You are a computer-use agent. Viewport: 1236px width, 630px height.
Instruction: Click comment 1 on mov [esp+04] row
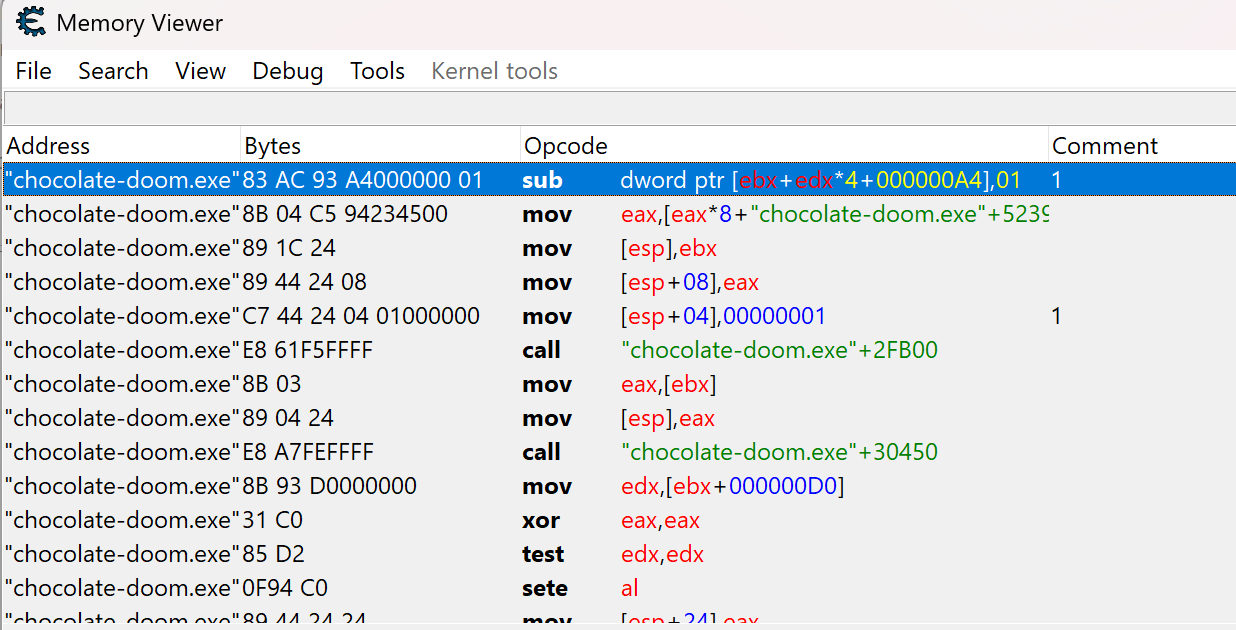click(1058, 316)
